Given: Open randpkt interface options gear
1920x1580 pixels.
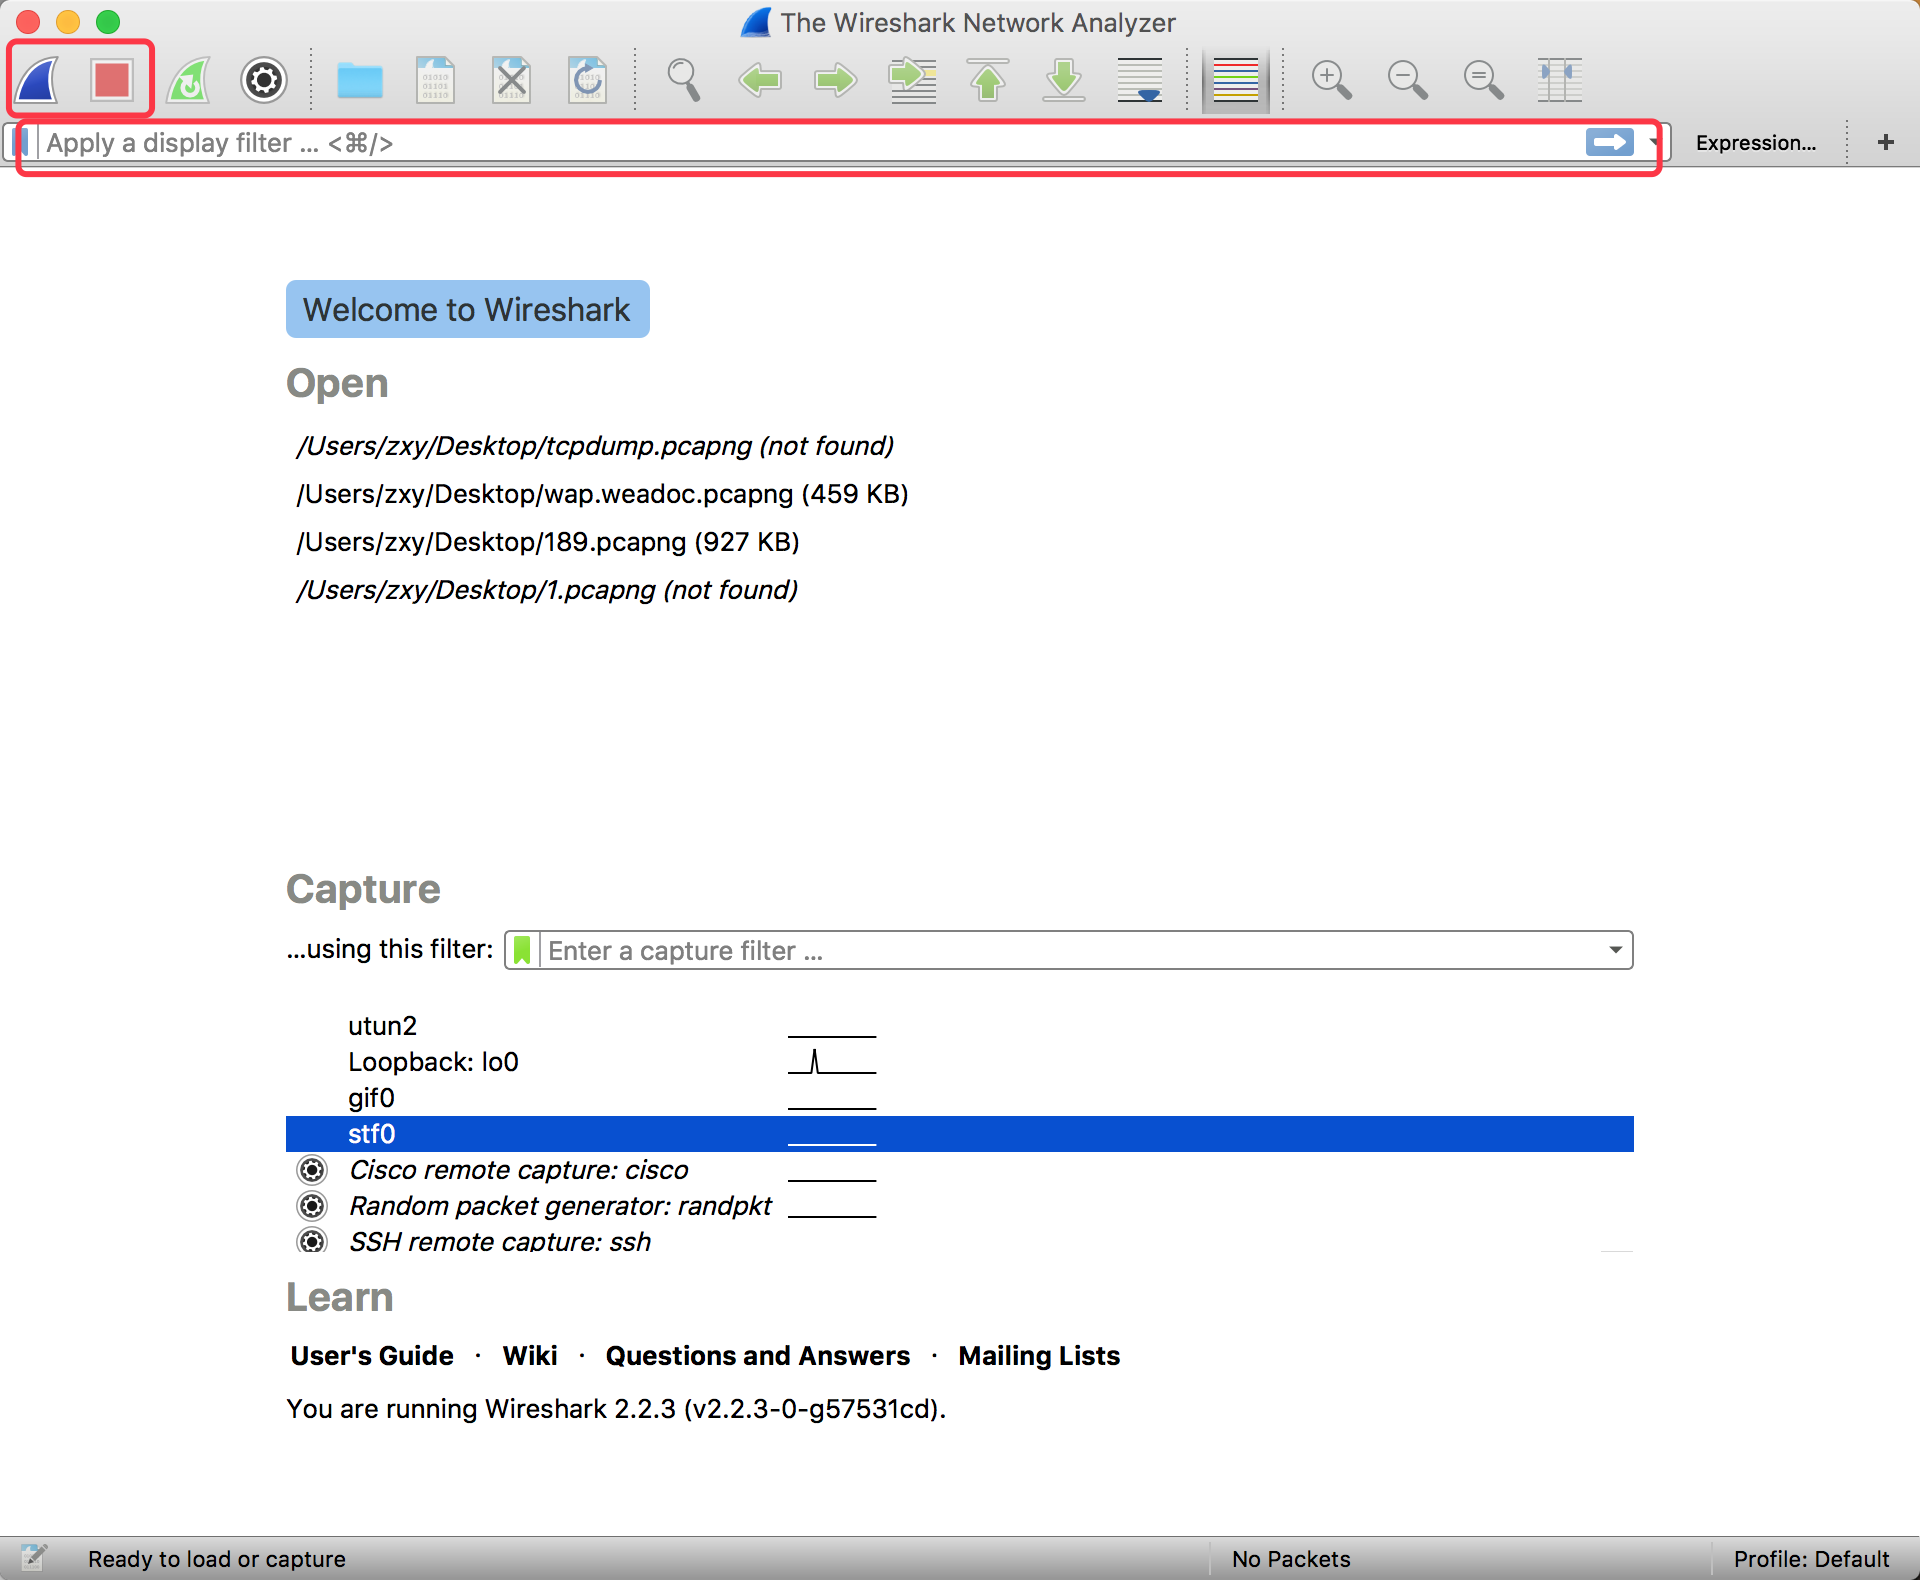Looking at the screenshot, I should (313, 1206).
